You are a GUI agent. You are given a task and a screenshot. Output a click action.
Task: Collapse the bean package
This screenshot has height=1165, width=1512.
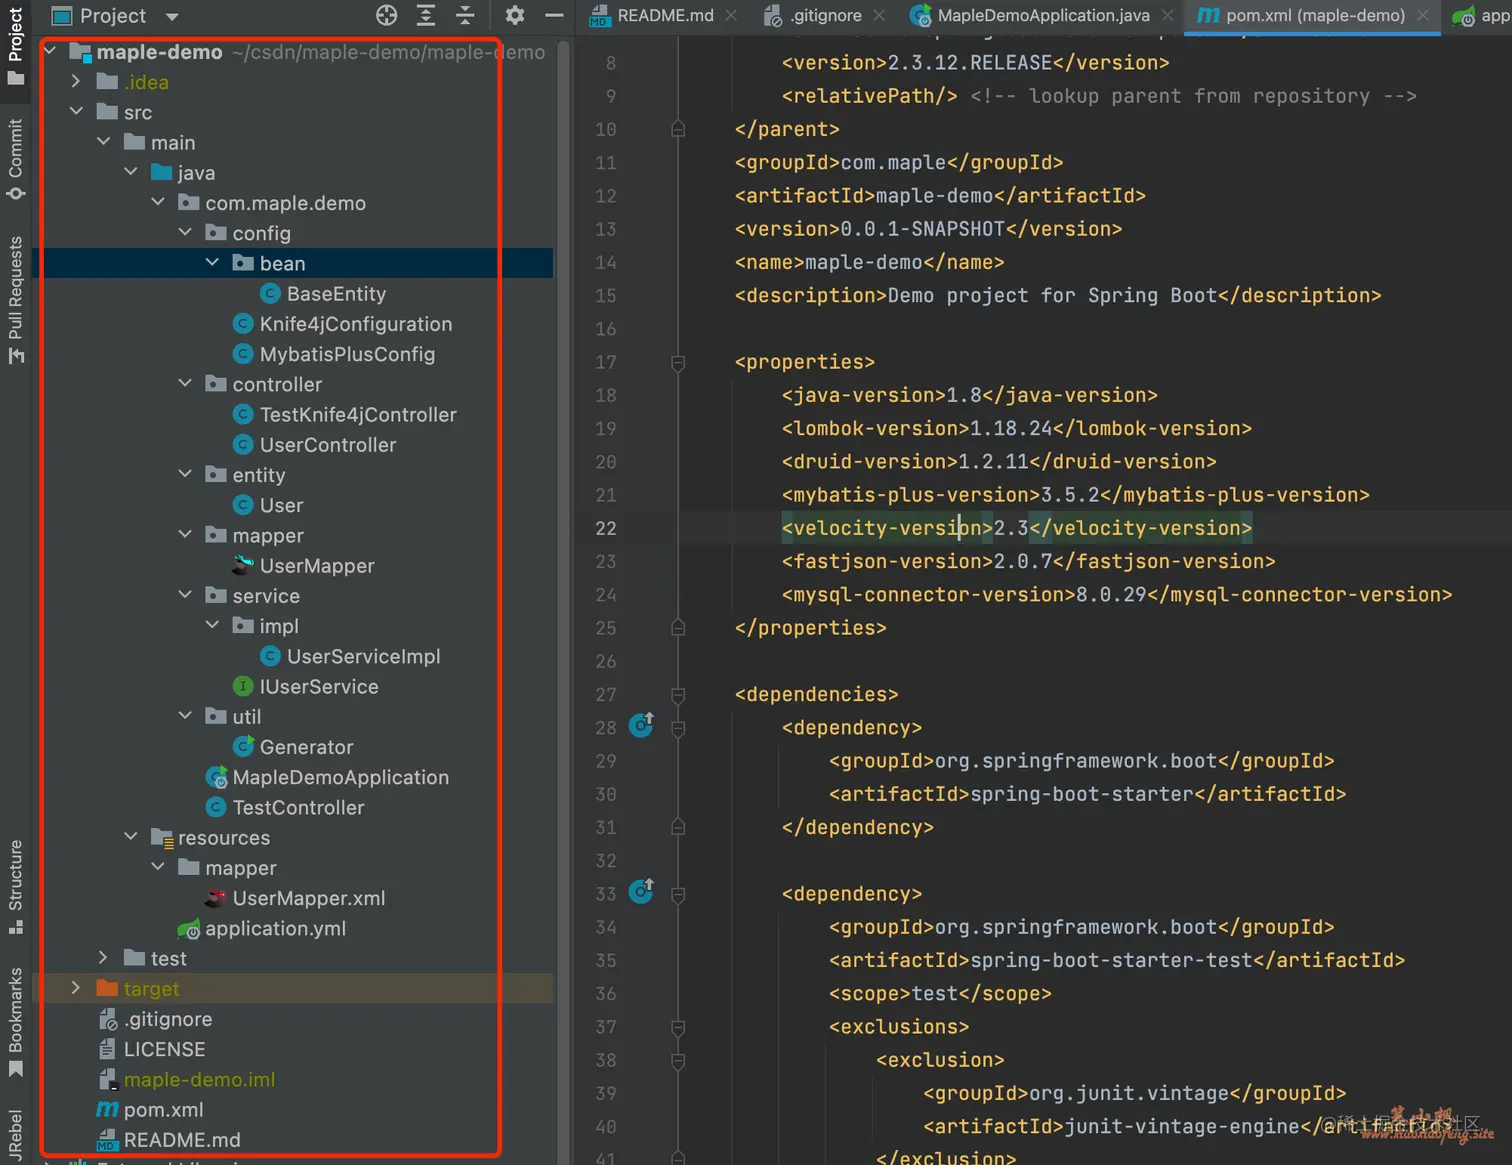(212, 262)
